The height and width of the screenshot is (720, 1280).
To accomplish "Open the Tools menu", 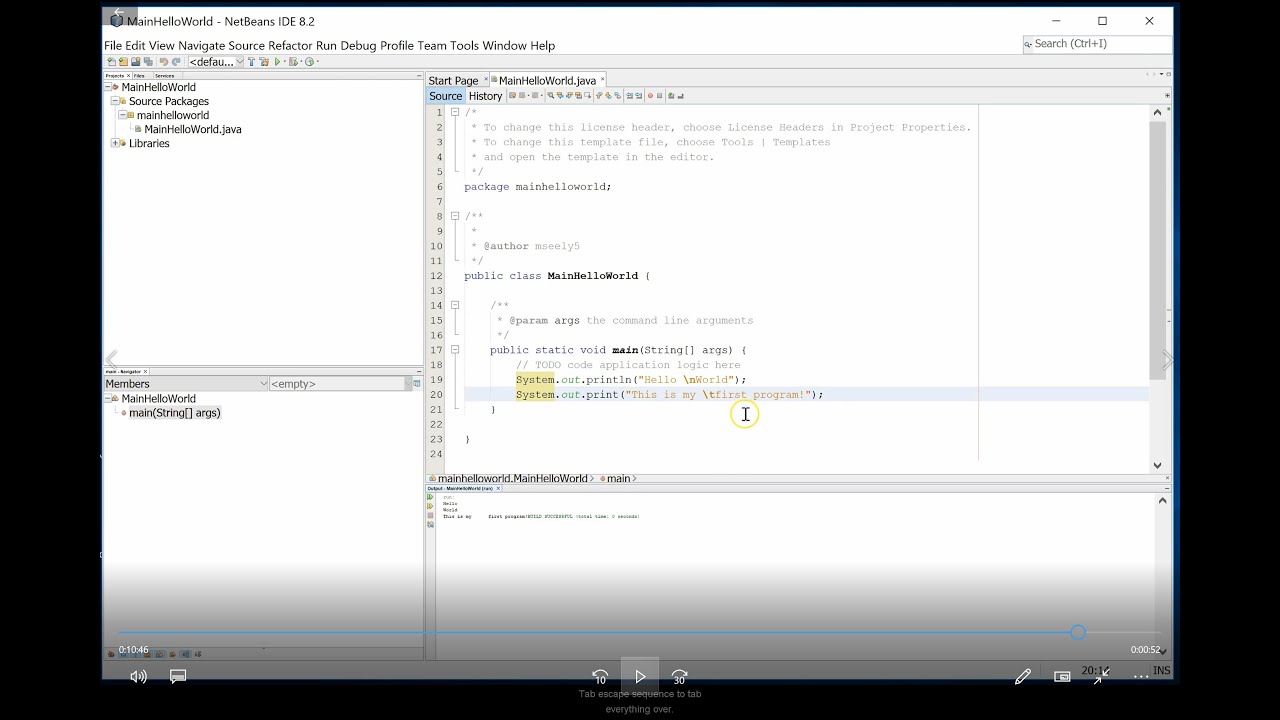I will 464,45.
